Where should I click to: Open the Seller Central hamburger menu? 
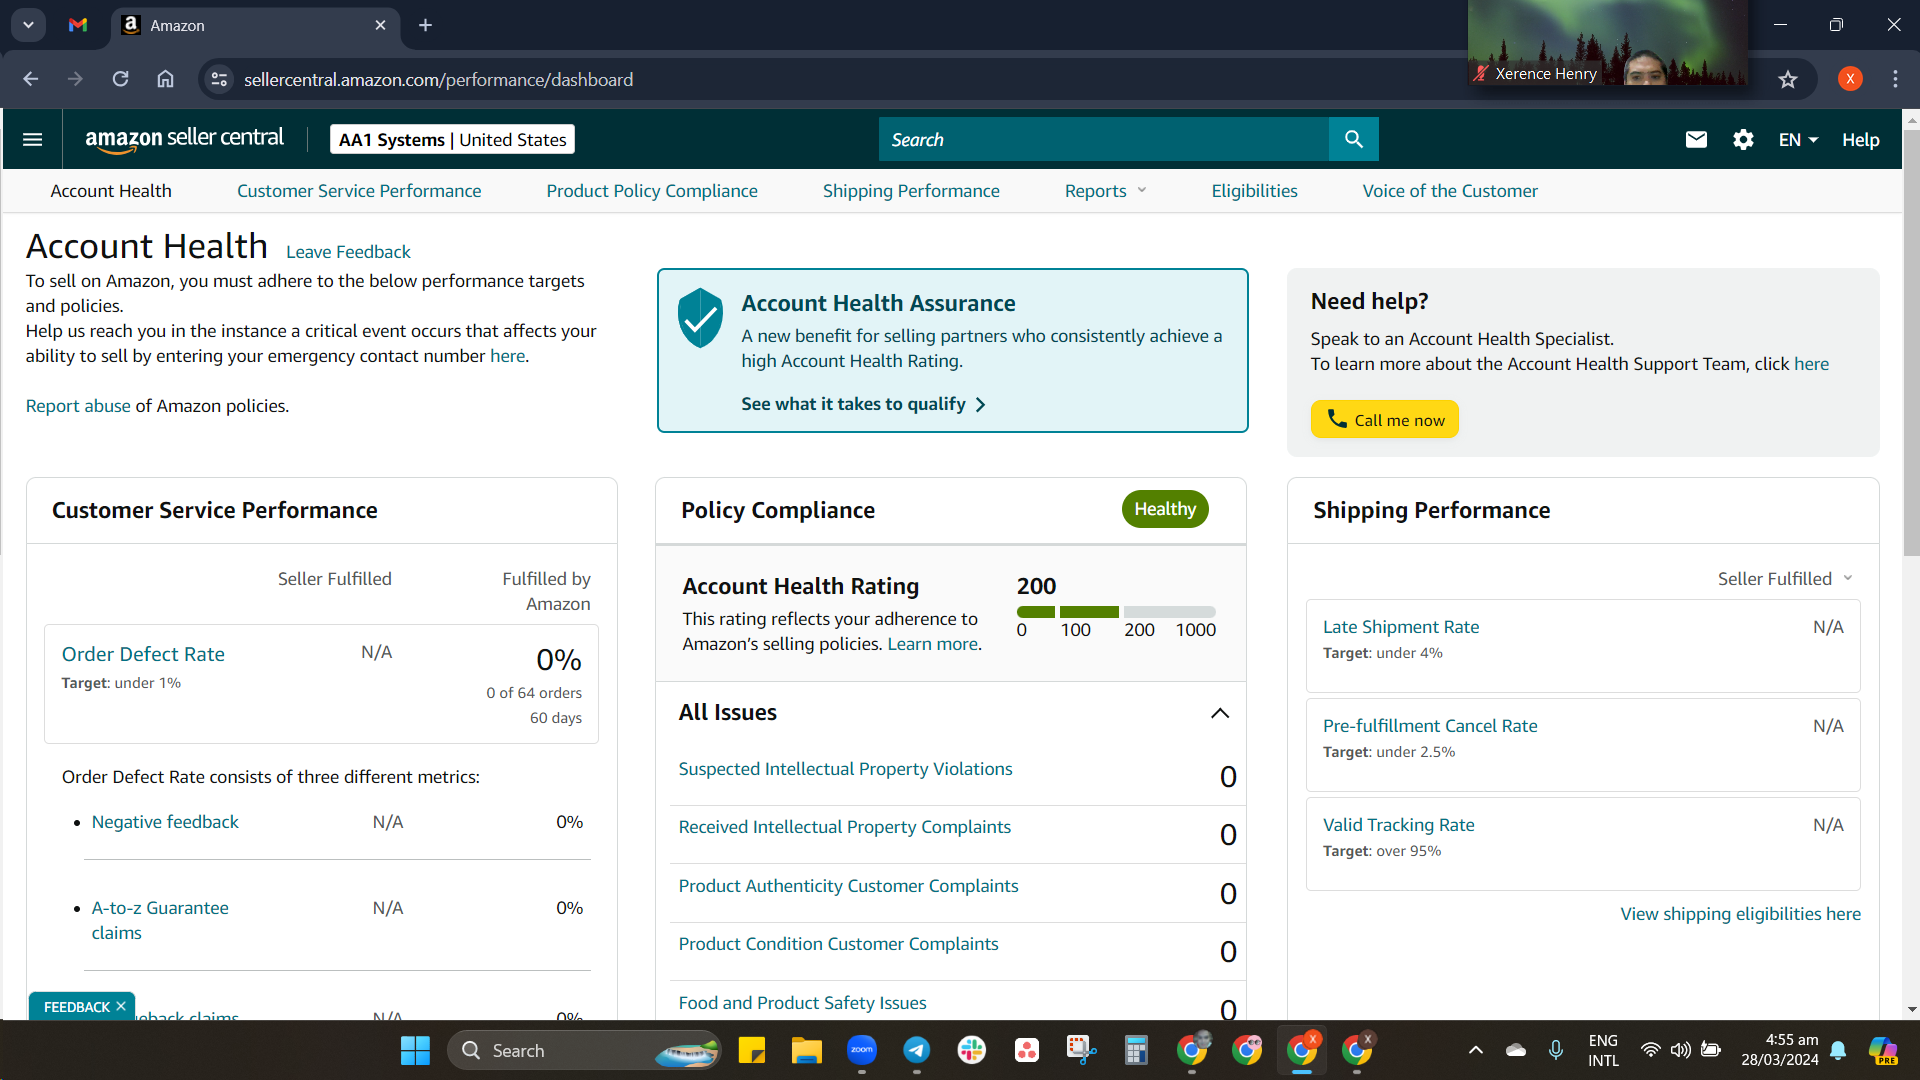pos(32,139)
